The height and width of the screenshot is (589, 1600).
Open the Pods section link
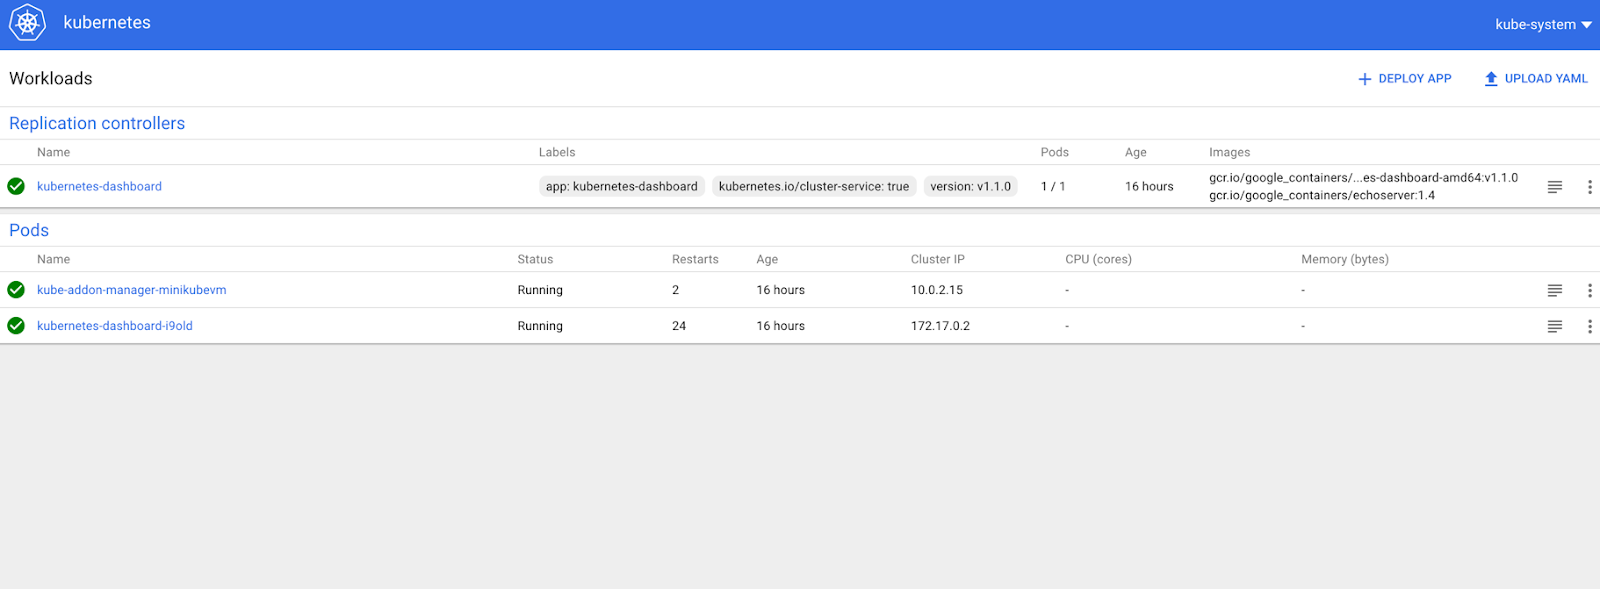(x=29, y=230)
